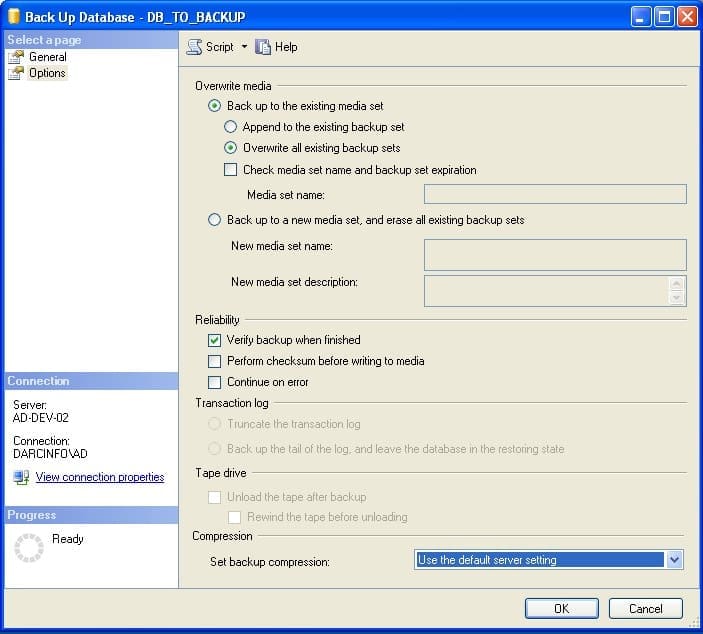This screenshot has width=703, height=634.
Task: Click the Select a page header
Action: 91,40
